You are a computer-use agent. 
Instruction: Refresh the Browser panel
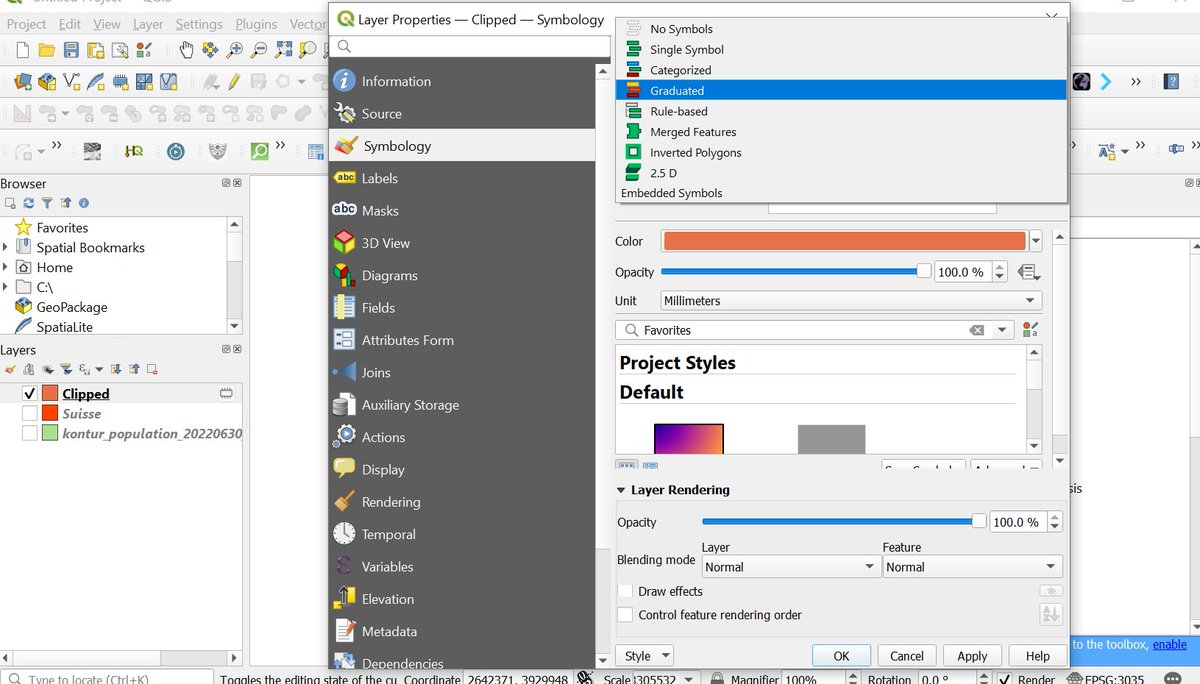pos(28,203)
